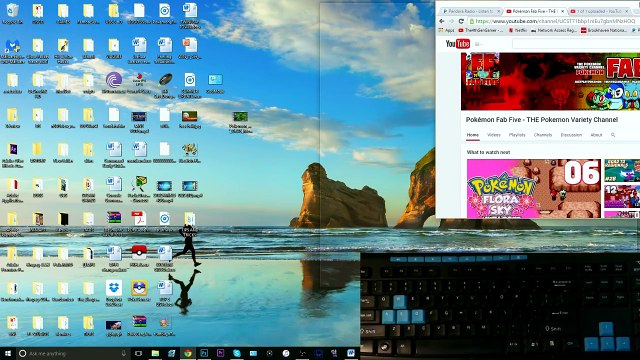Click the Chrome address bar URL
Viewport: 640px width, 360px height.
click(x=555, y=21)
